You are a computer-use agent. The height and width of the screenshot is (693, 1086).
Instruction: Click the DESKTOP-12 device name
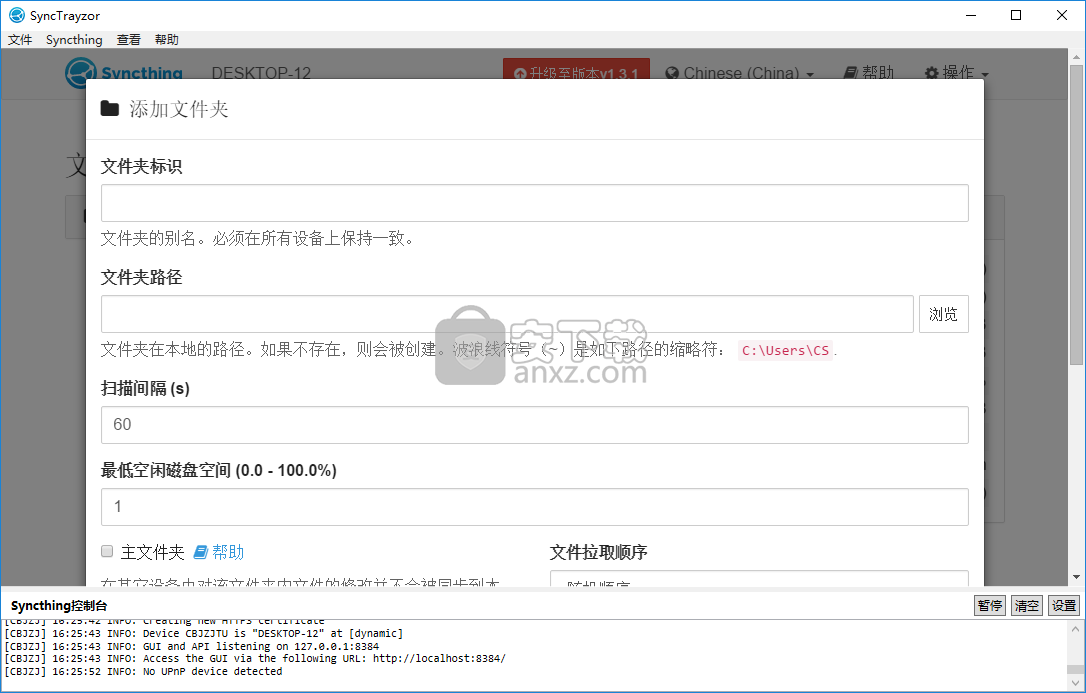[261, 73]
